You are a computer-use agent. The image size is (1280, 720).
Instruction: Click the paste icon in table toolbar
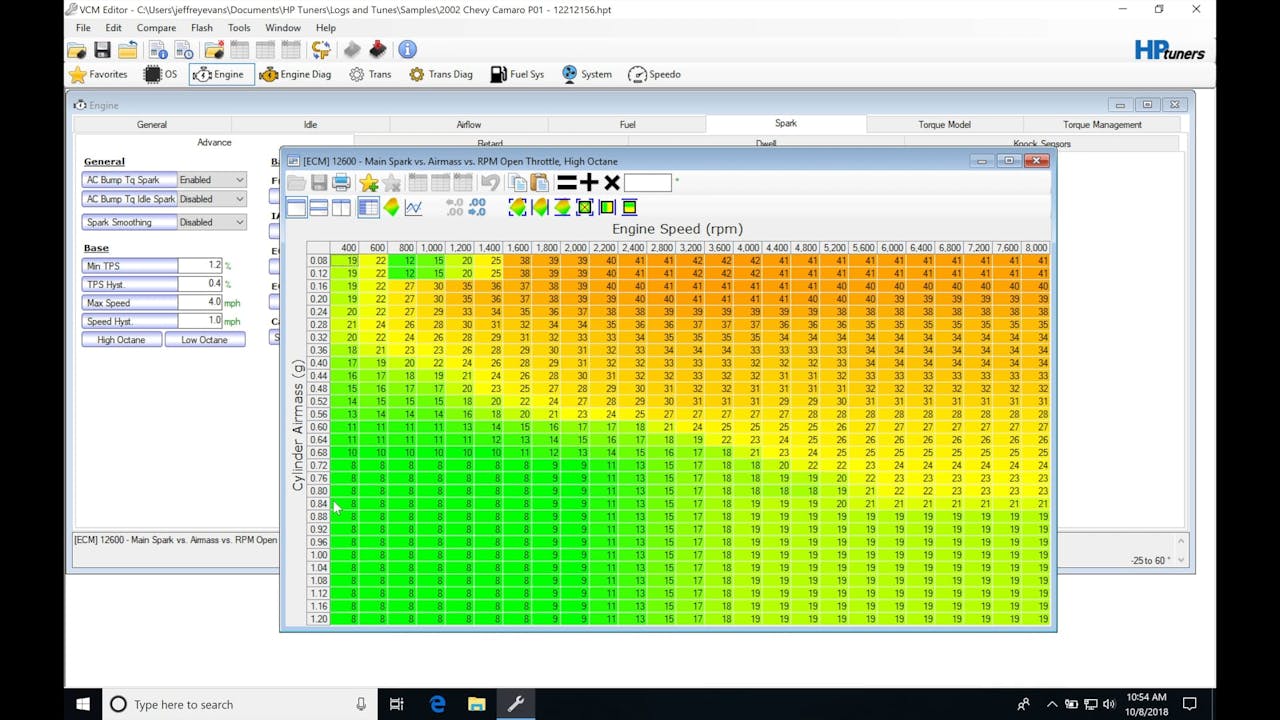(540, 183)
